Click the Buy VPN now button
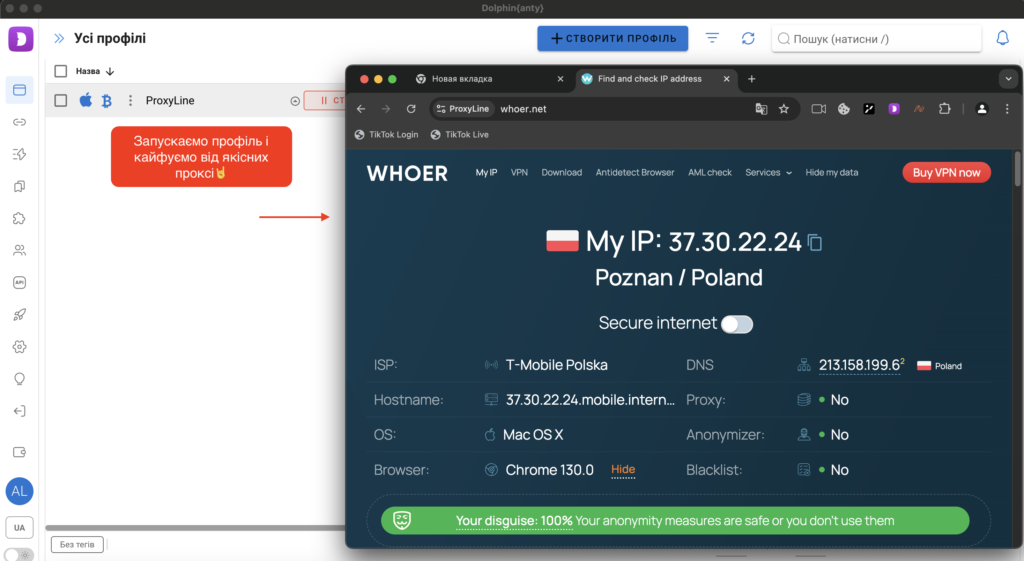This screenshot has height=561, width=1024. [946, 172]
